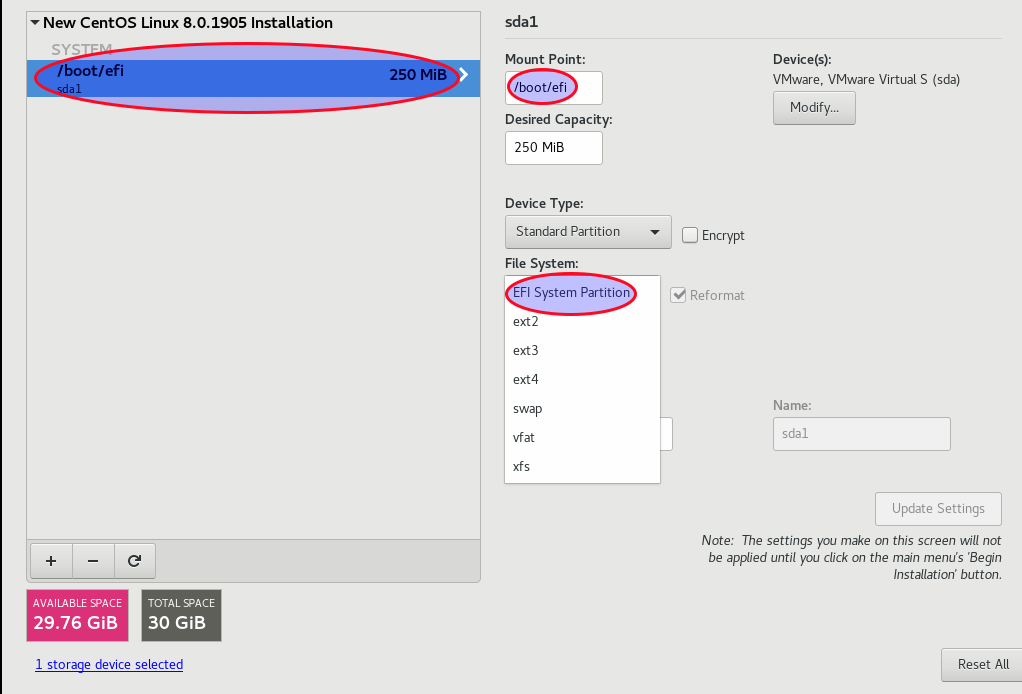The height and width of the screenshot is (694, 1022).
Task: Choose ext3 file system option
Action: point(526,351)
